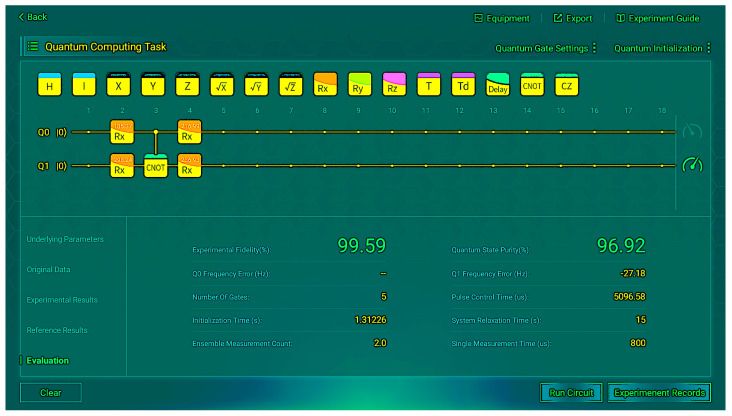Select the Hadamard H gate tile
This screenshot has width=732, height=416.
[49, 85]
